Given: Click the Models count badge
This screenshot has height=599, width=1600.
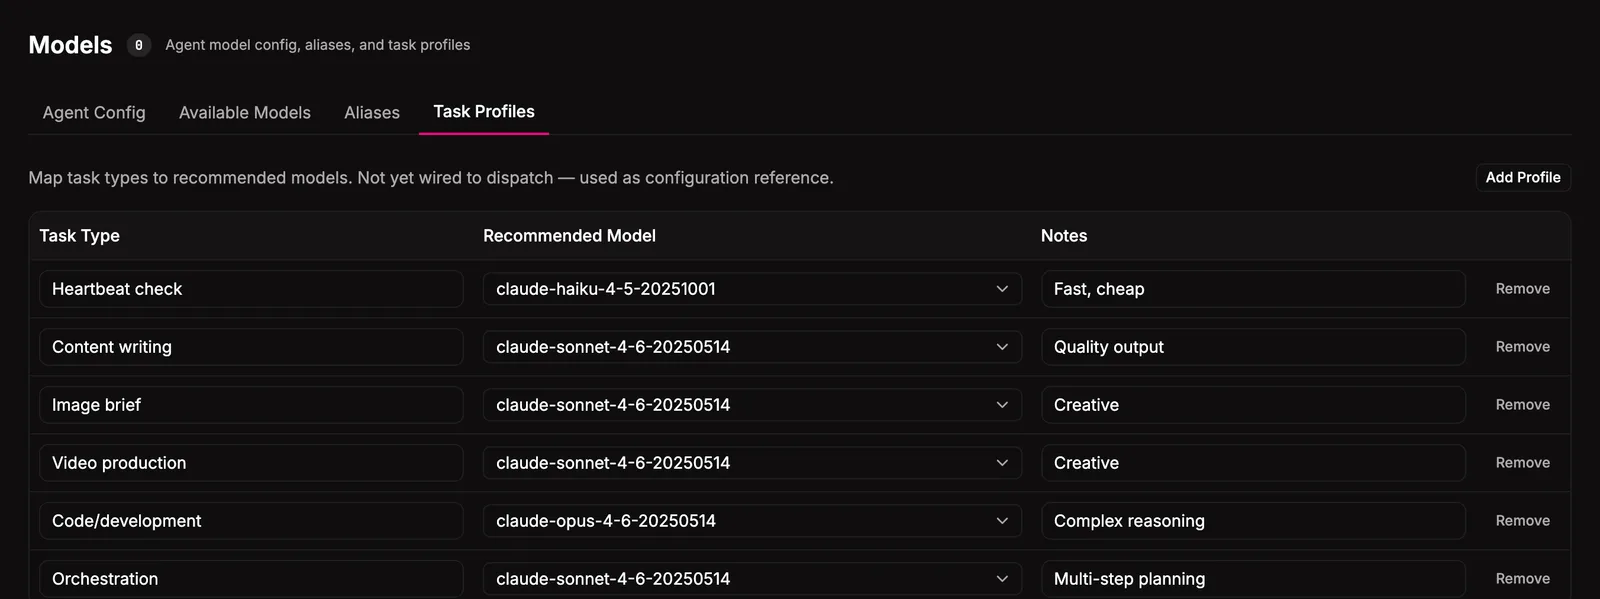Looking at the screenshot, I should [139, 45].
